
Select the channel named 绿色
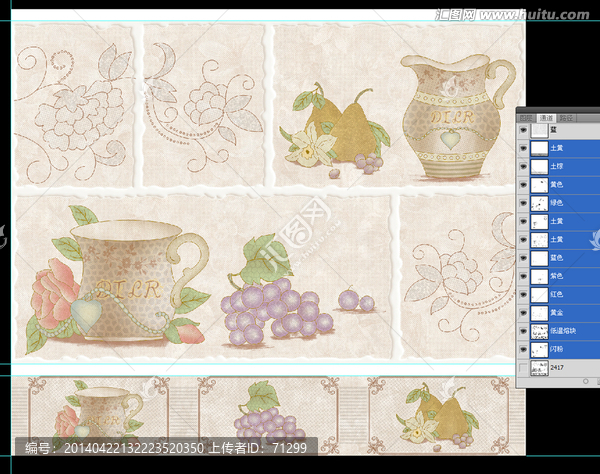tap(557, 203)
